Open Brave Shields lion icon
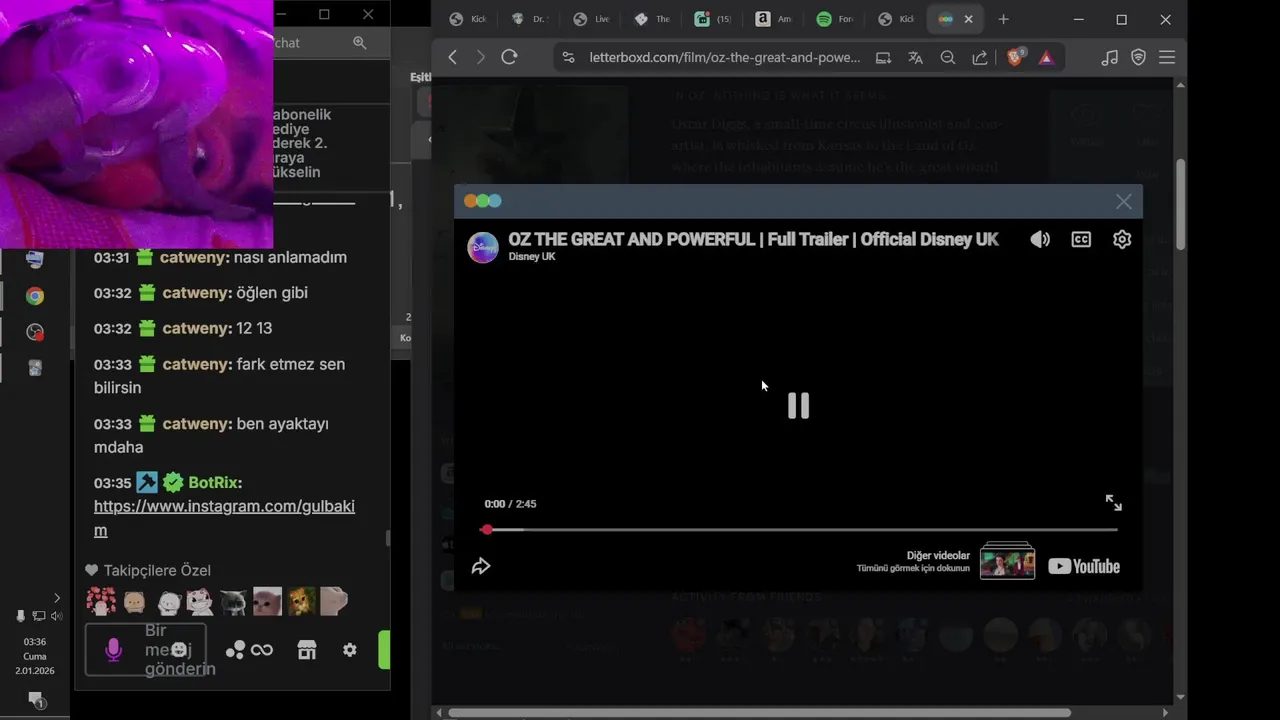The width and height of the screenshot is (1280, 720). [x=1015, y=57]
